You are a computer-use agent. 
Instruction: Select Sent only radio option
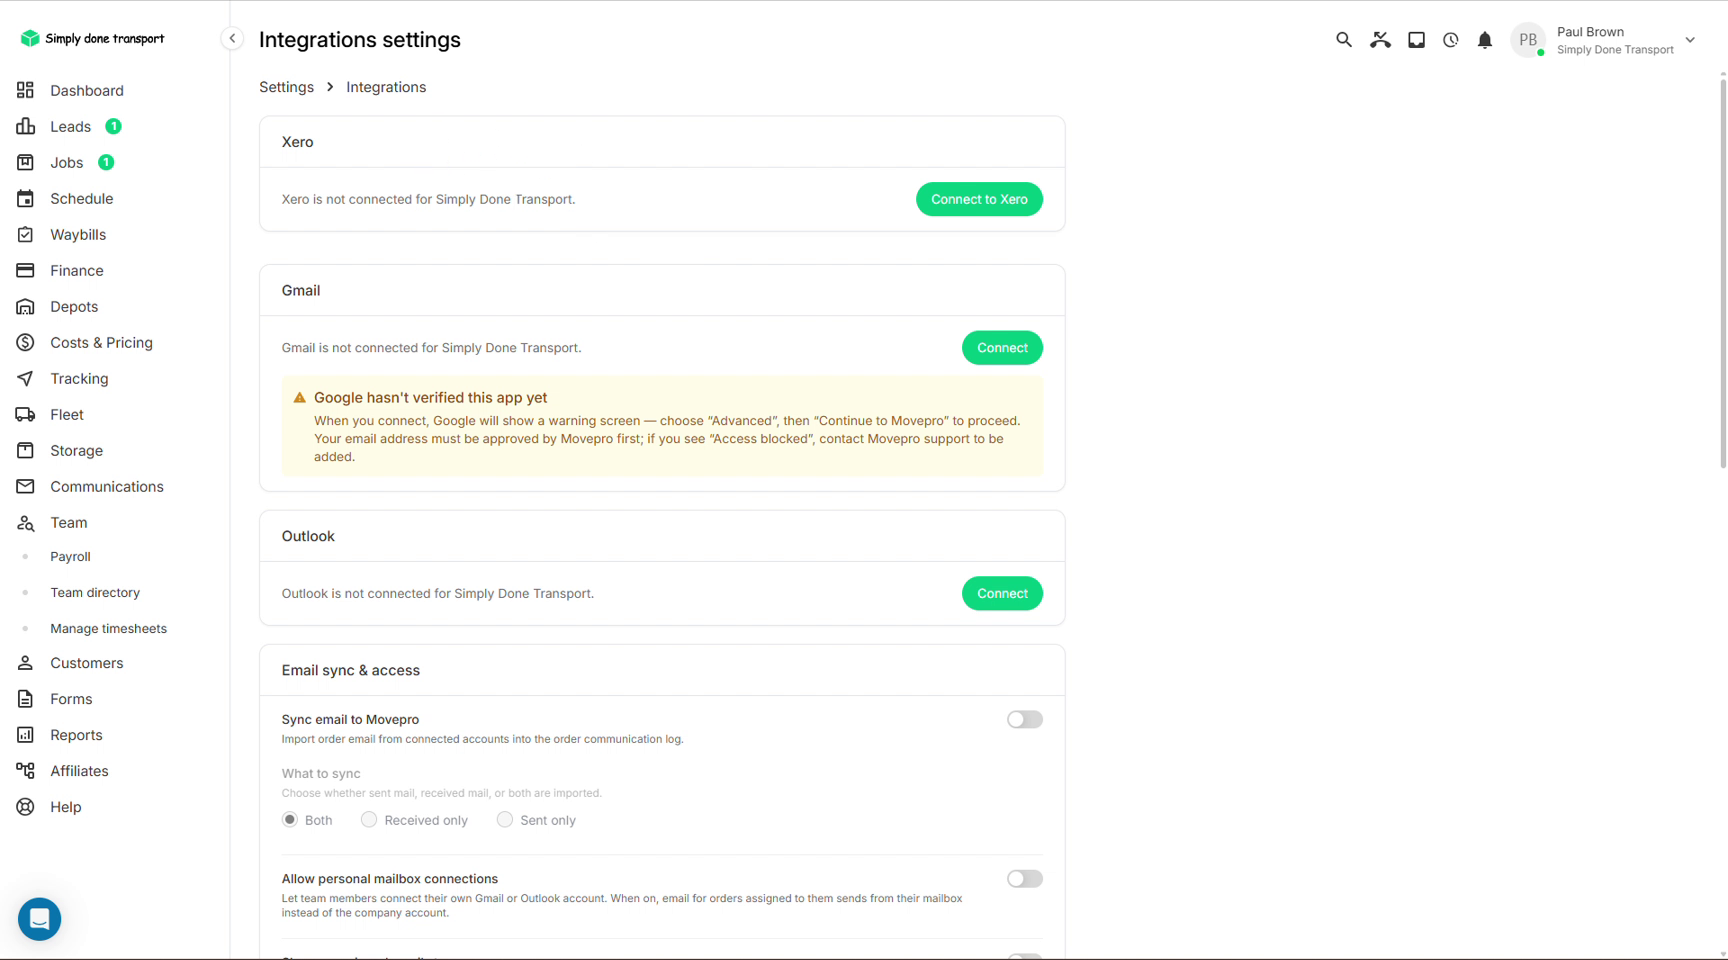[505, 819]
